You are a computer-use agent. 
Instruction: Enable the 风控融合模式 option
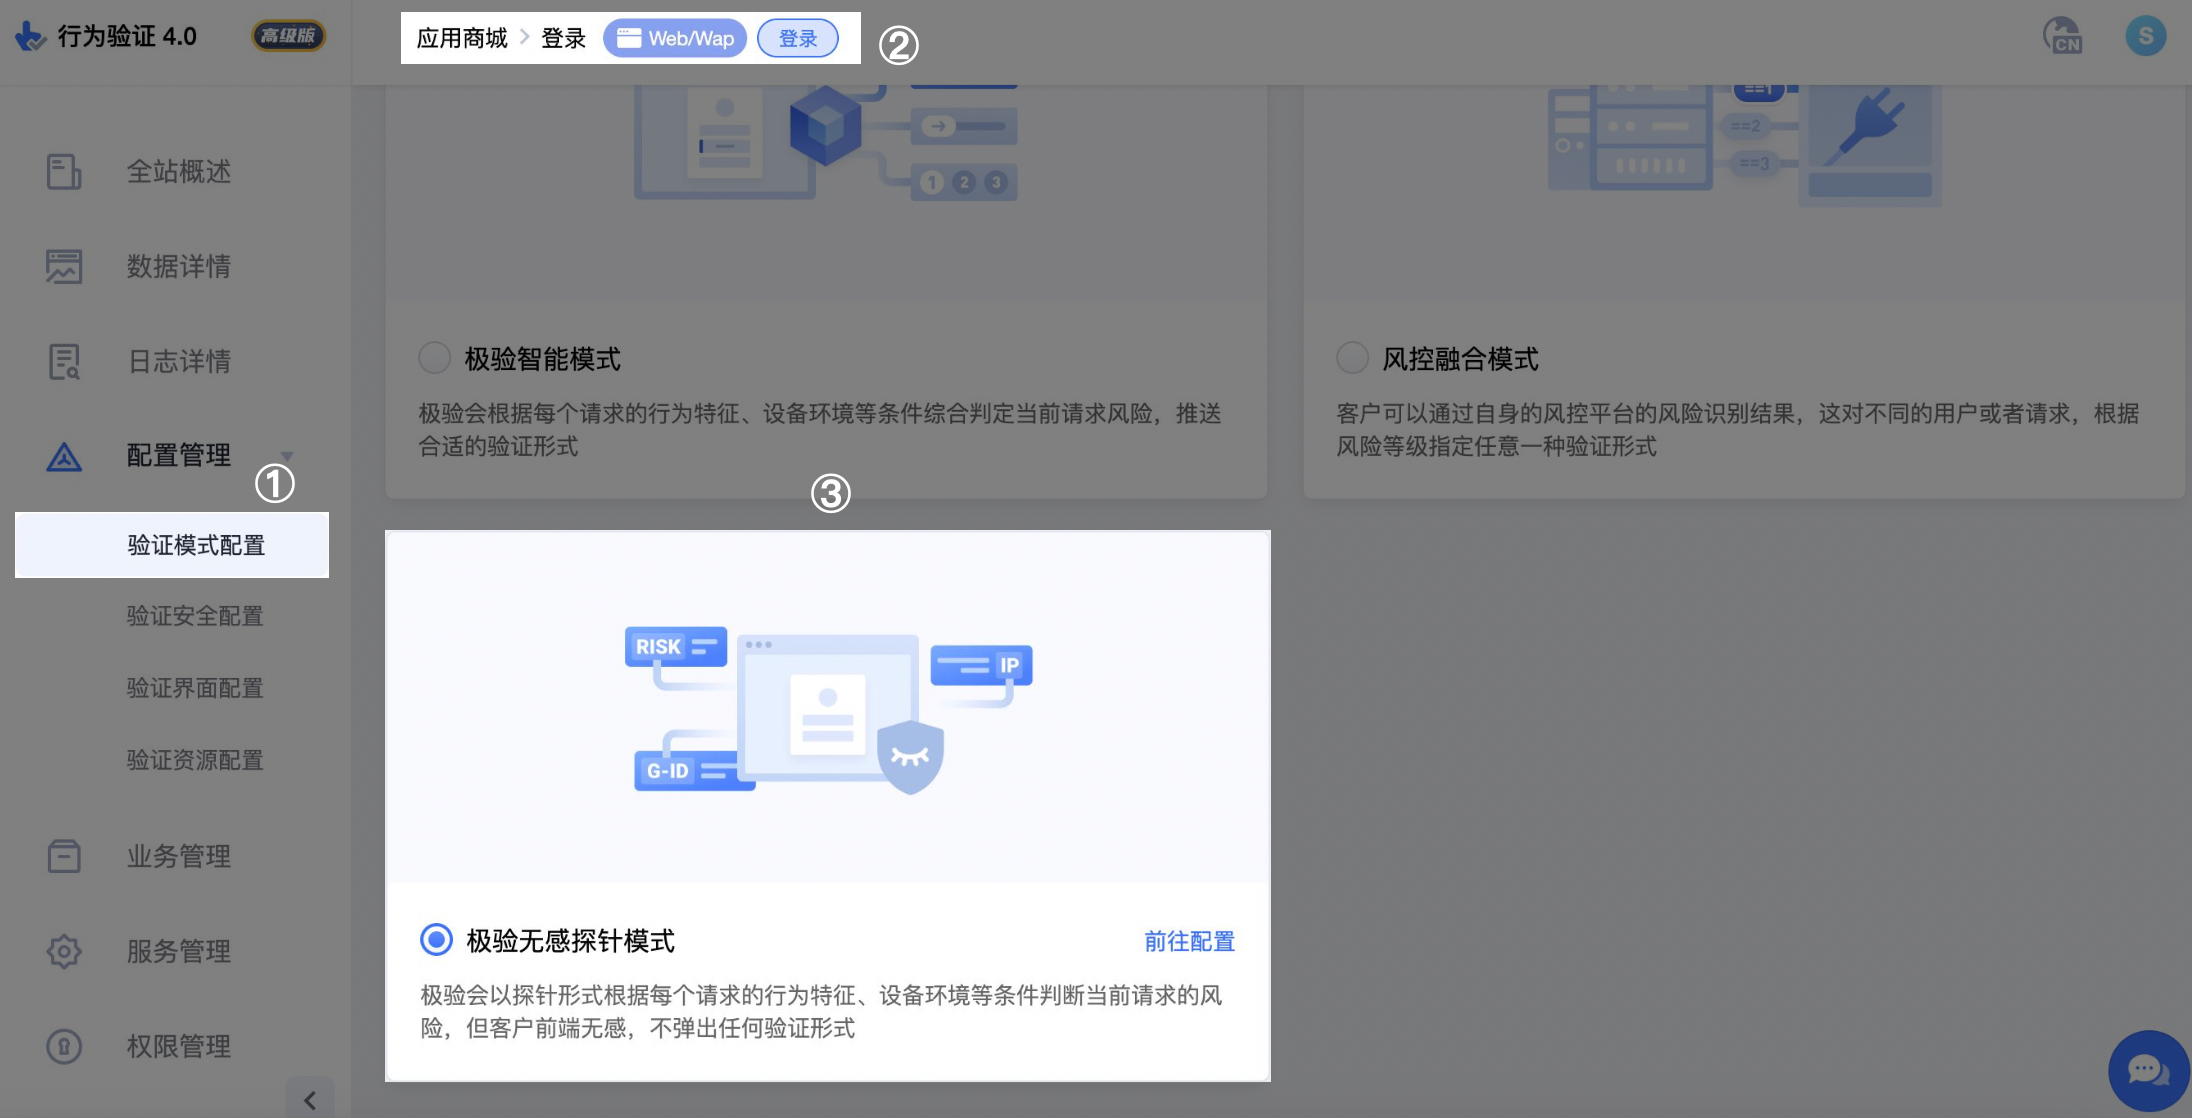pyautogui.click(x=1352, y=357)
